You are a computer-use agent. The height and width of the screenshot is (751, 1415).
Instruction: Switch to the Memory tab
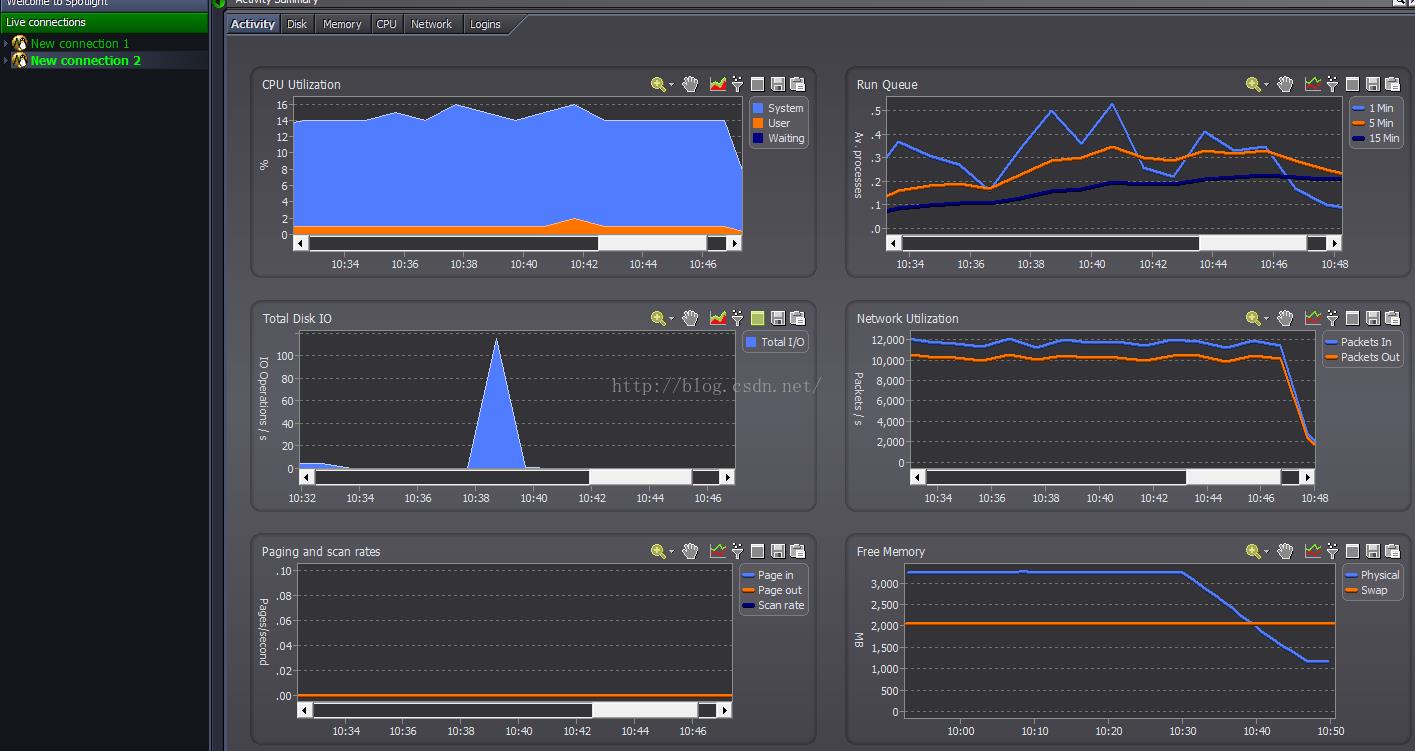click(342, 24)
